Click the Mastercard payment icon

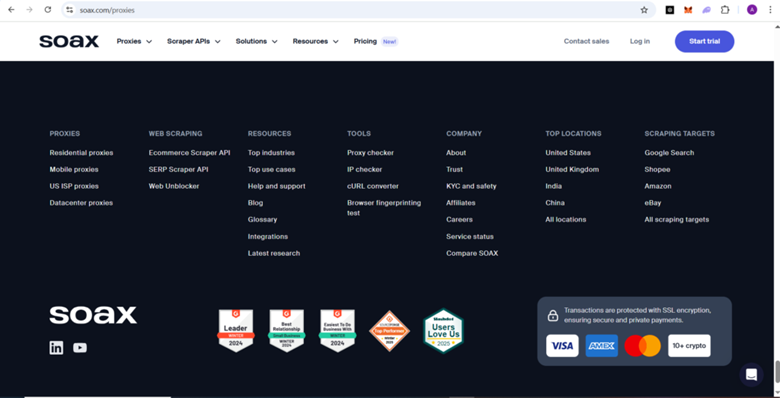[x=643, y=346]
